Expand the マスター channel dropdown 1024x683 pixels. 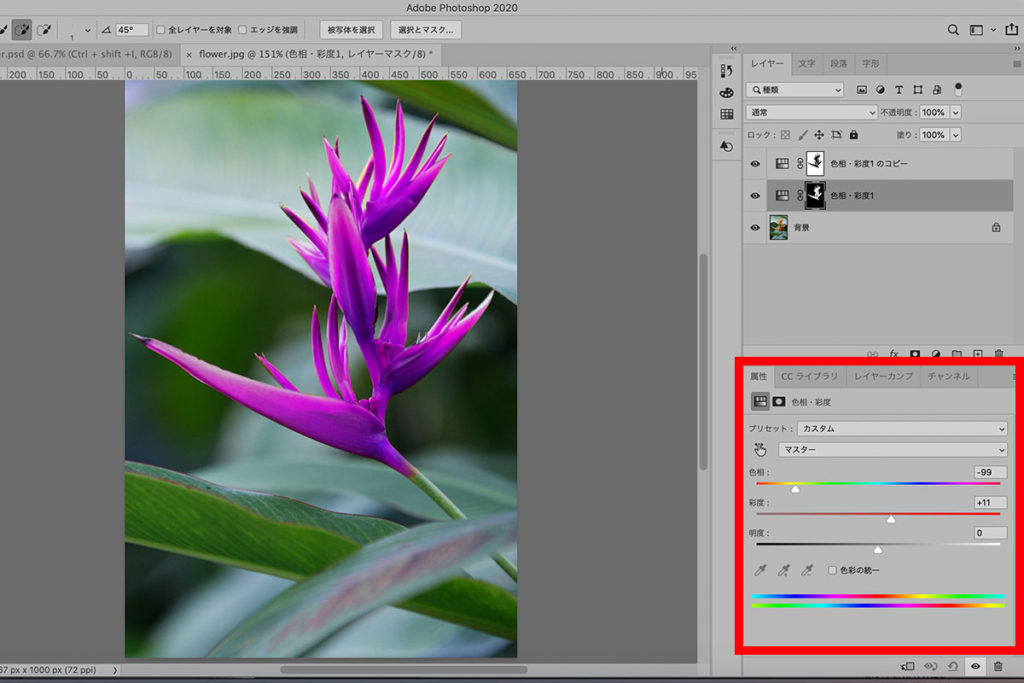893,450
